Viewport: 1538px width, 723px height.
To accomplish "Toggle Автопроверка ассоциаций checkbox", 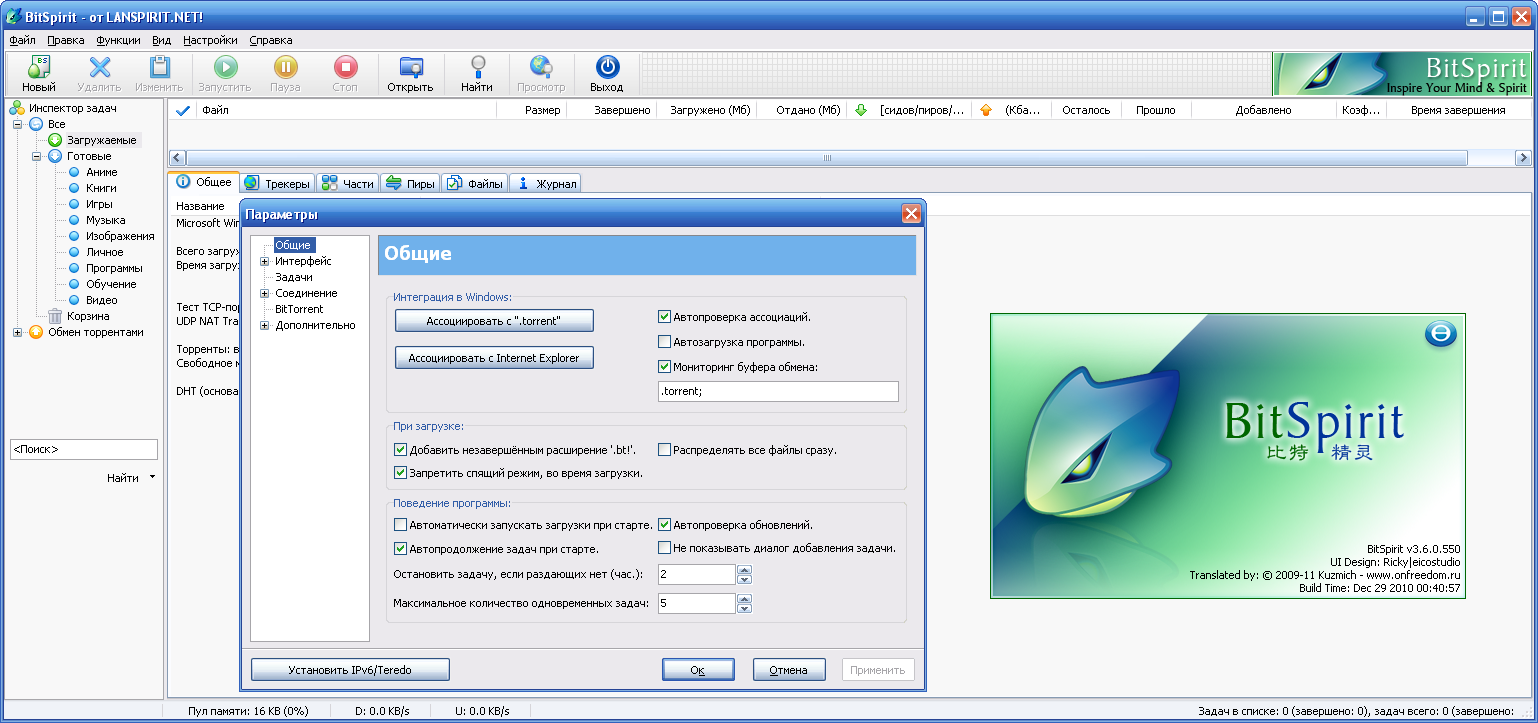I will tap(664, 317).
